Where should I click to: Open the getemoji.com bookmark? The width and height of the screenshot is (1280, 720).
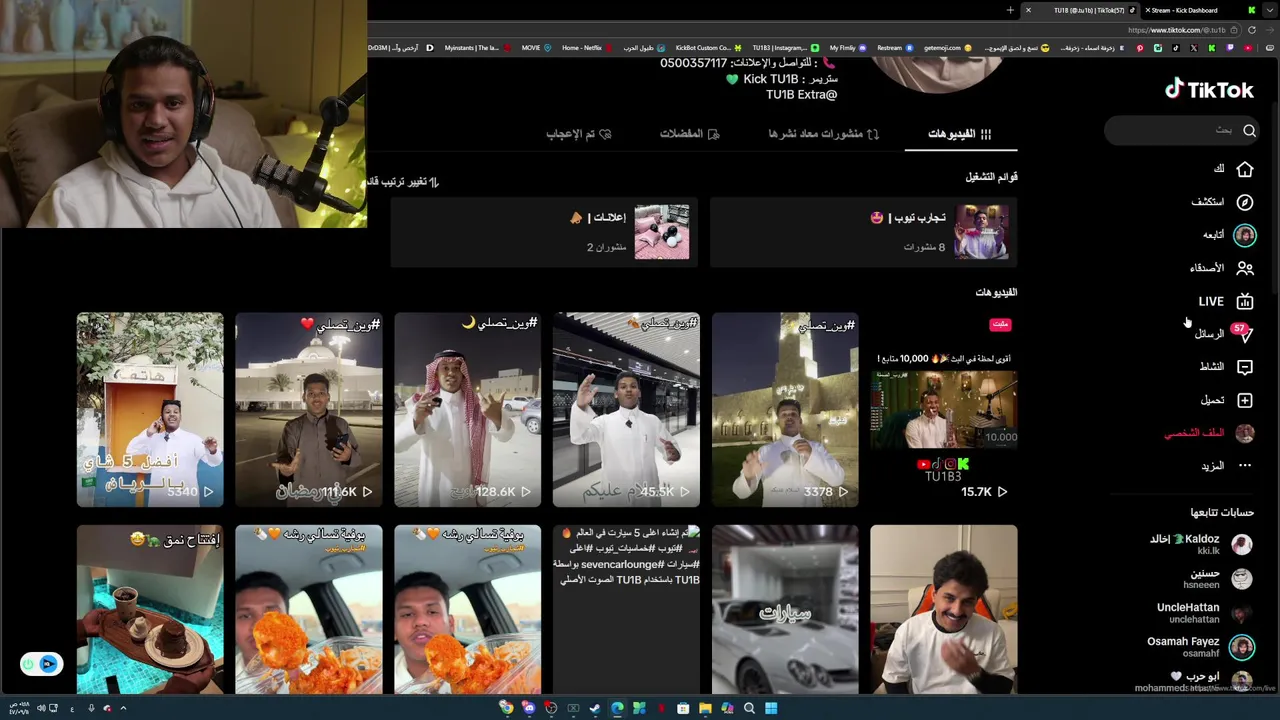coord(946,48)
